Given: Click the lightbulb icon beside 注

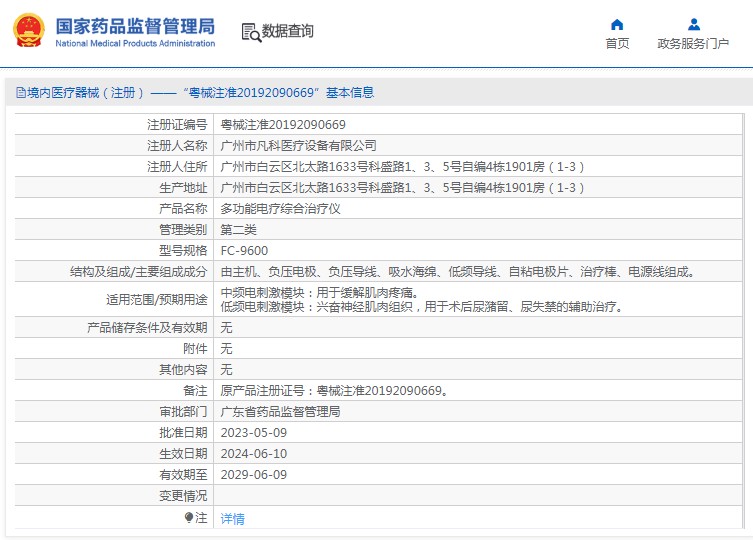Looking at the screenshot, I should coord(189,517).
